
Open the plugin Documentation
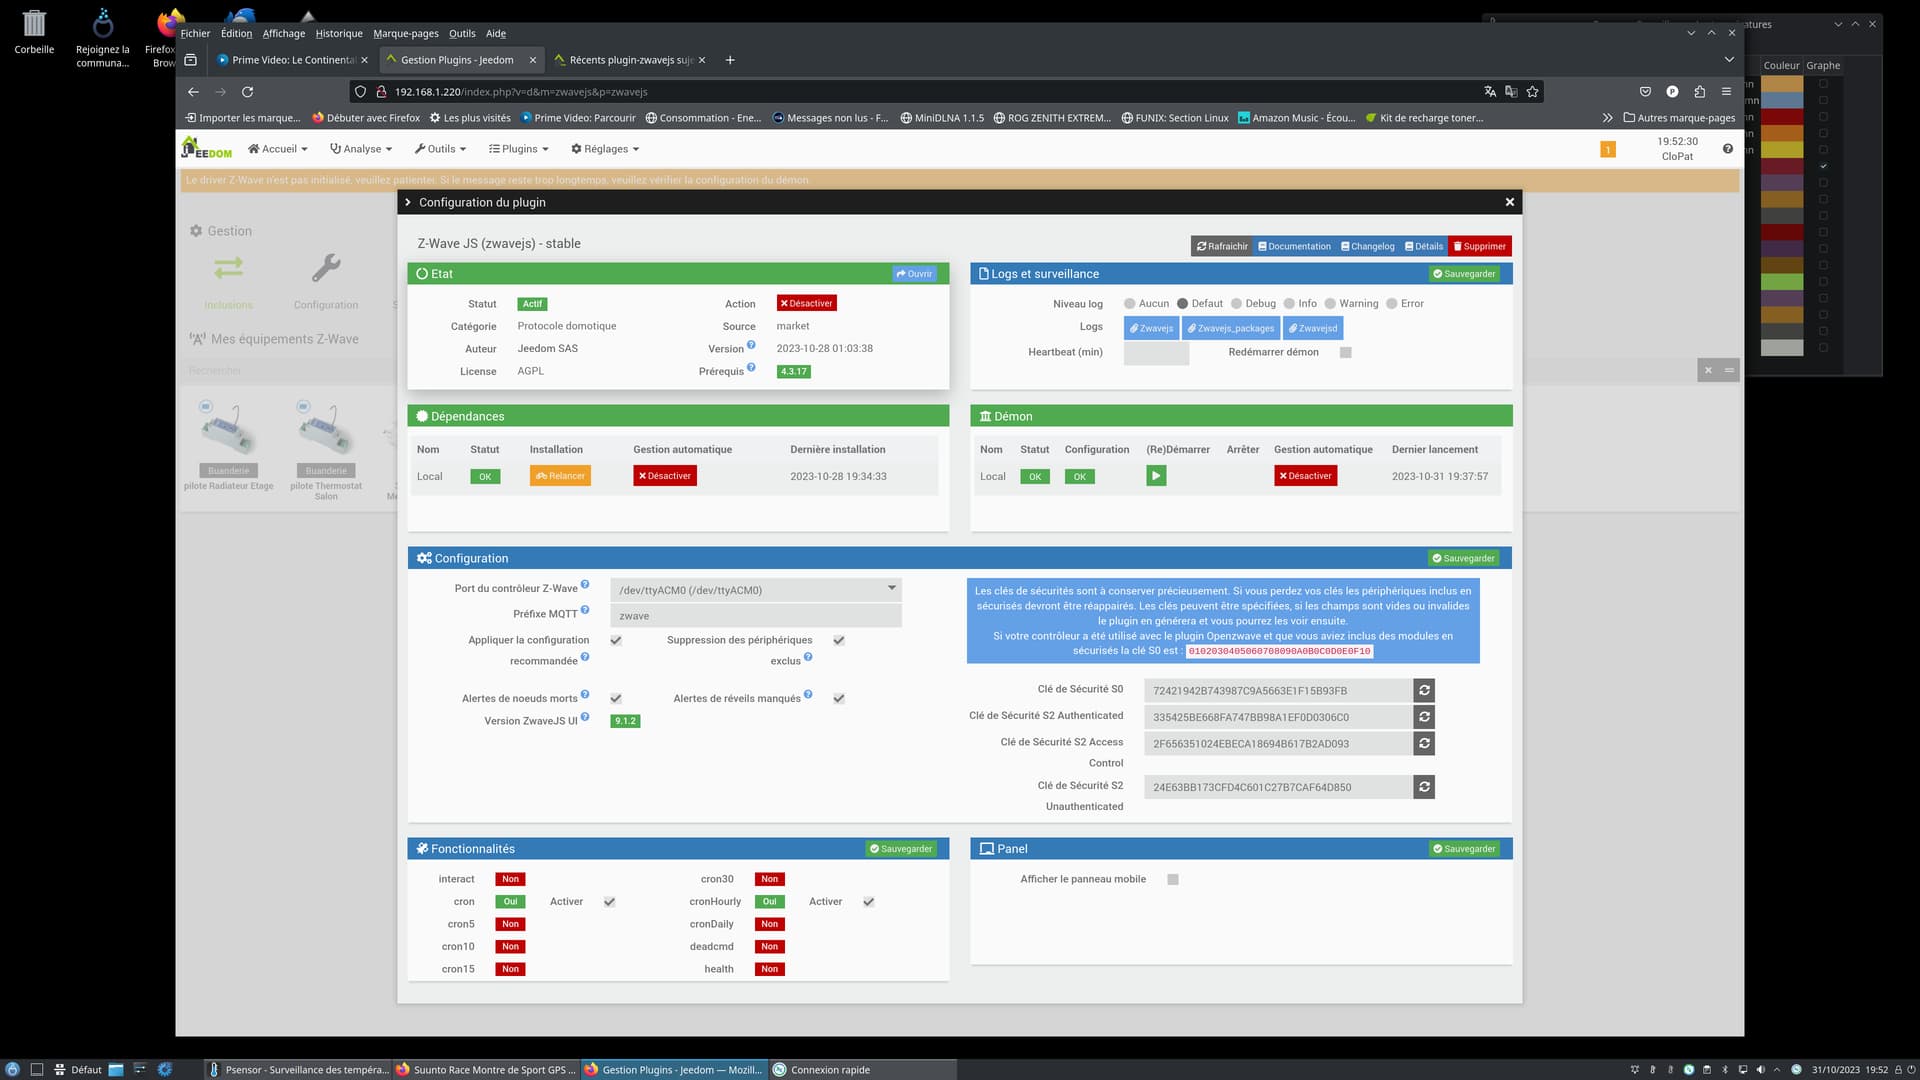[1294, 246]
